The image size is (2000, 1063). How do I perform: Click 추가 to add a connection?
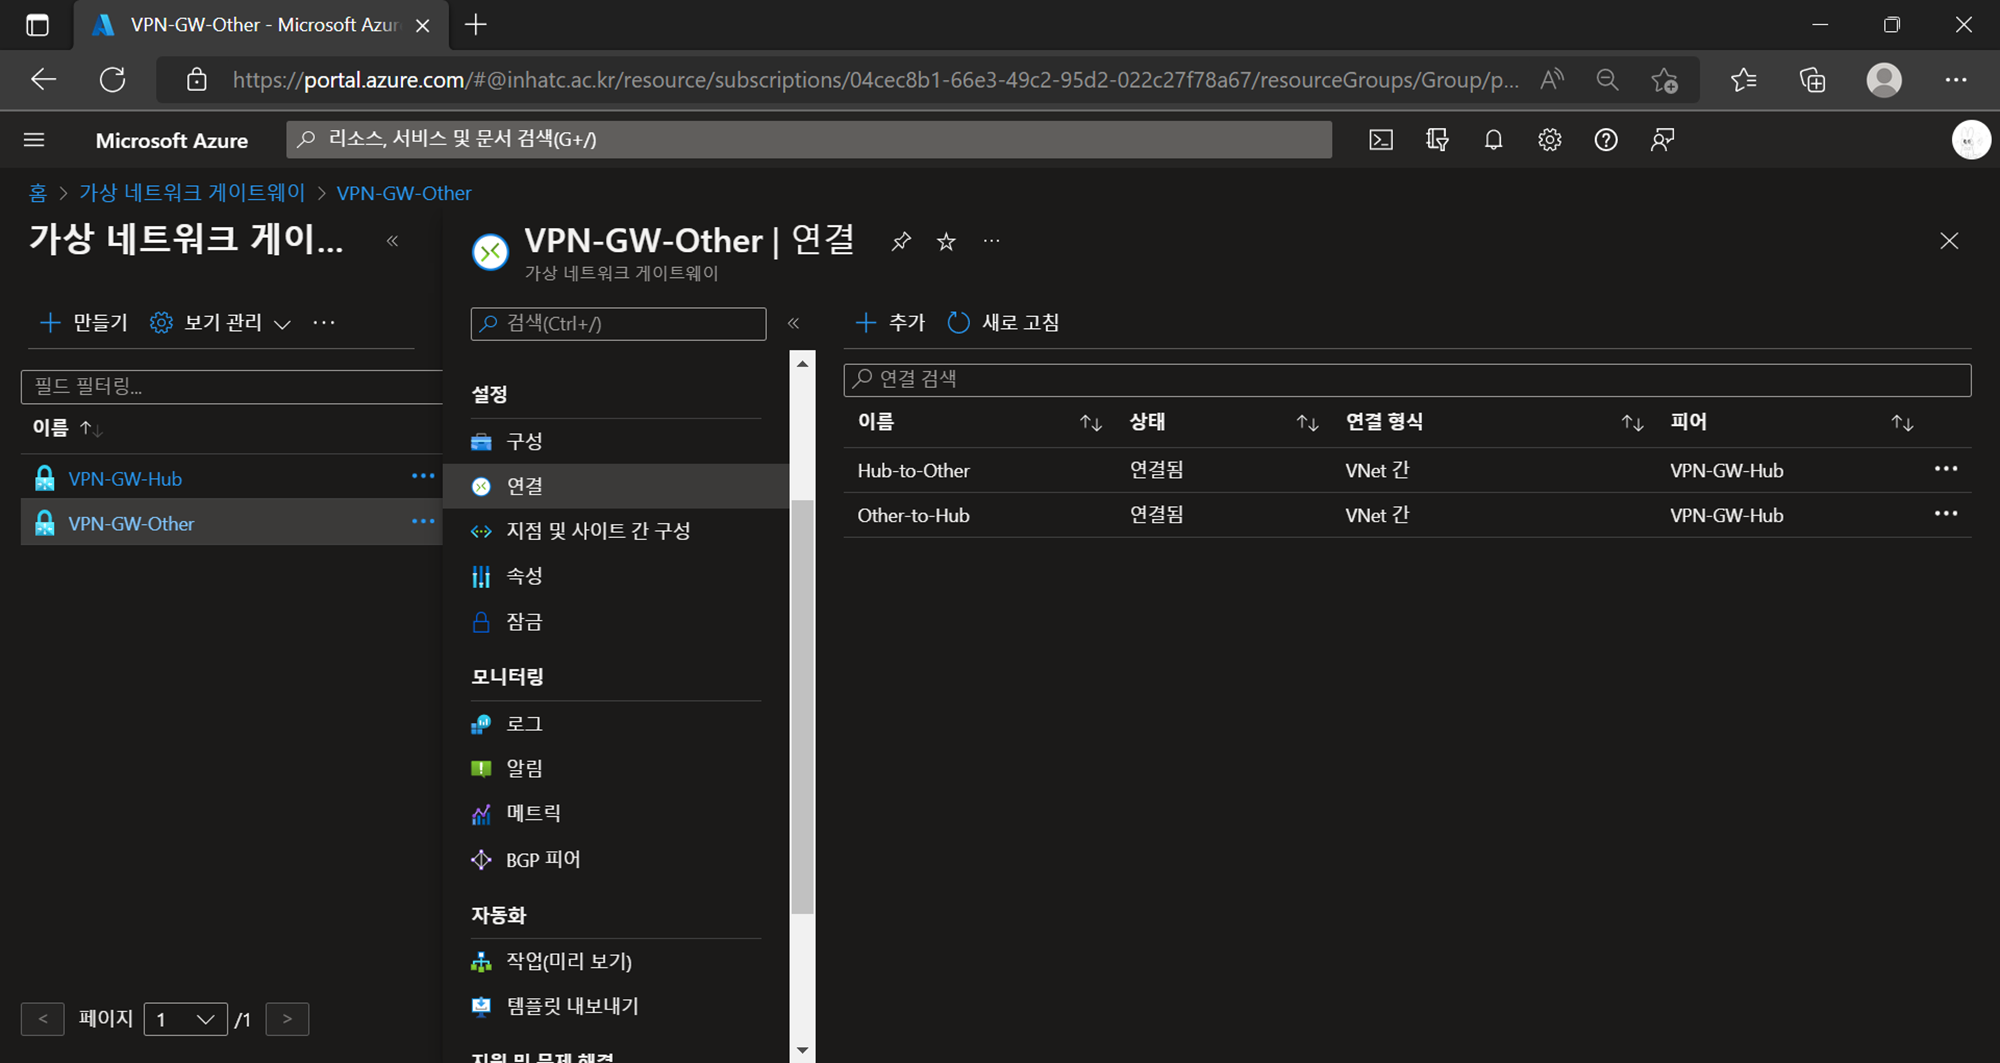click(x=890, y=323)
